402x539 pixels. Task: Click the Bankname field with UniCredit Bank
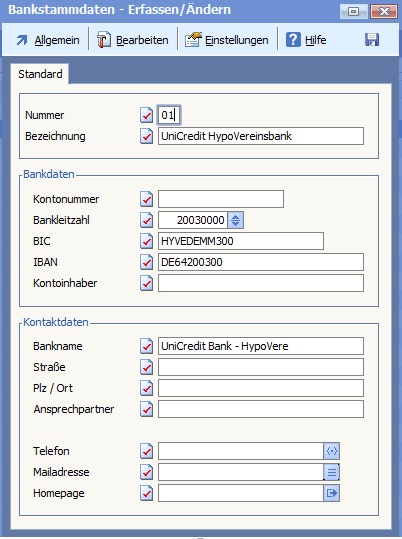tap(261, 346)
